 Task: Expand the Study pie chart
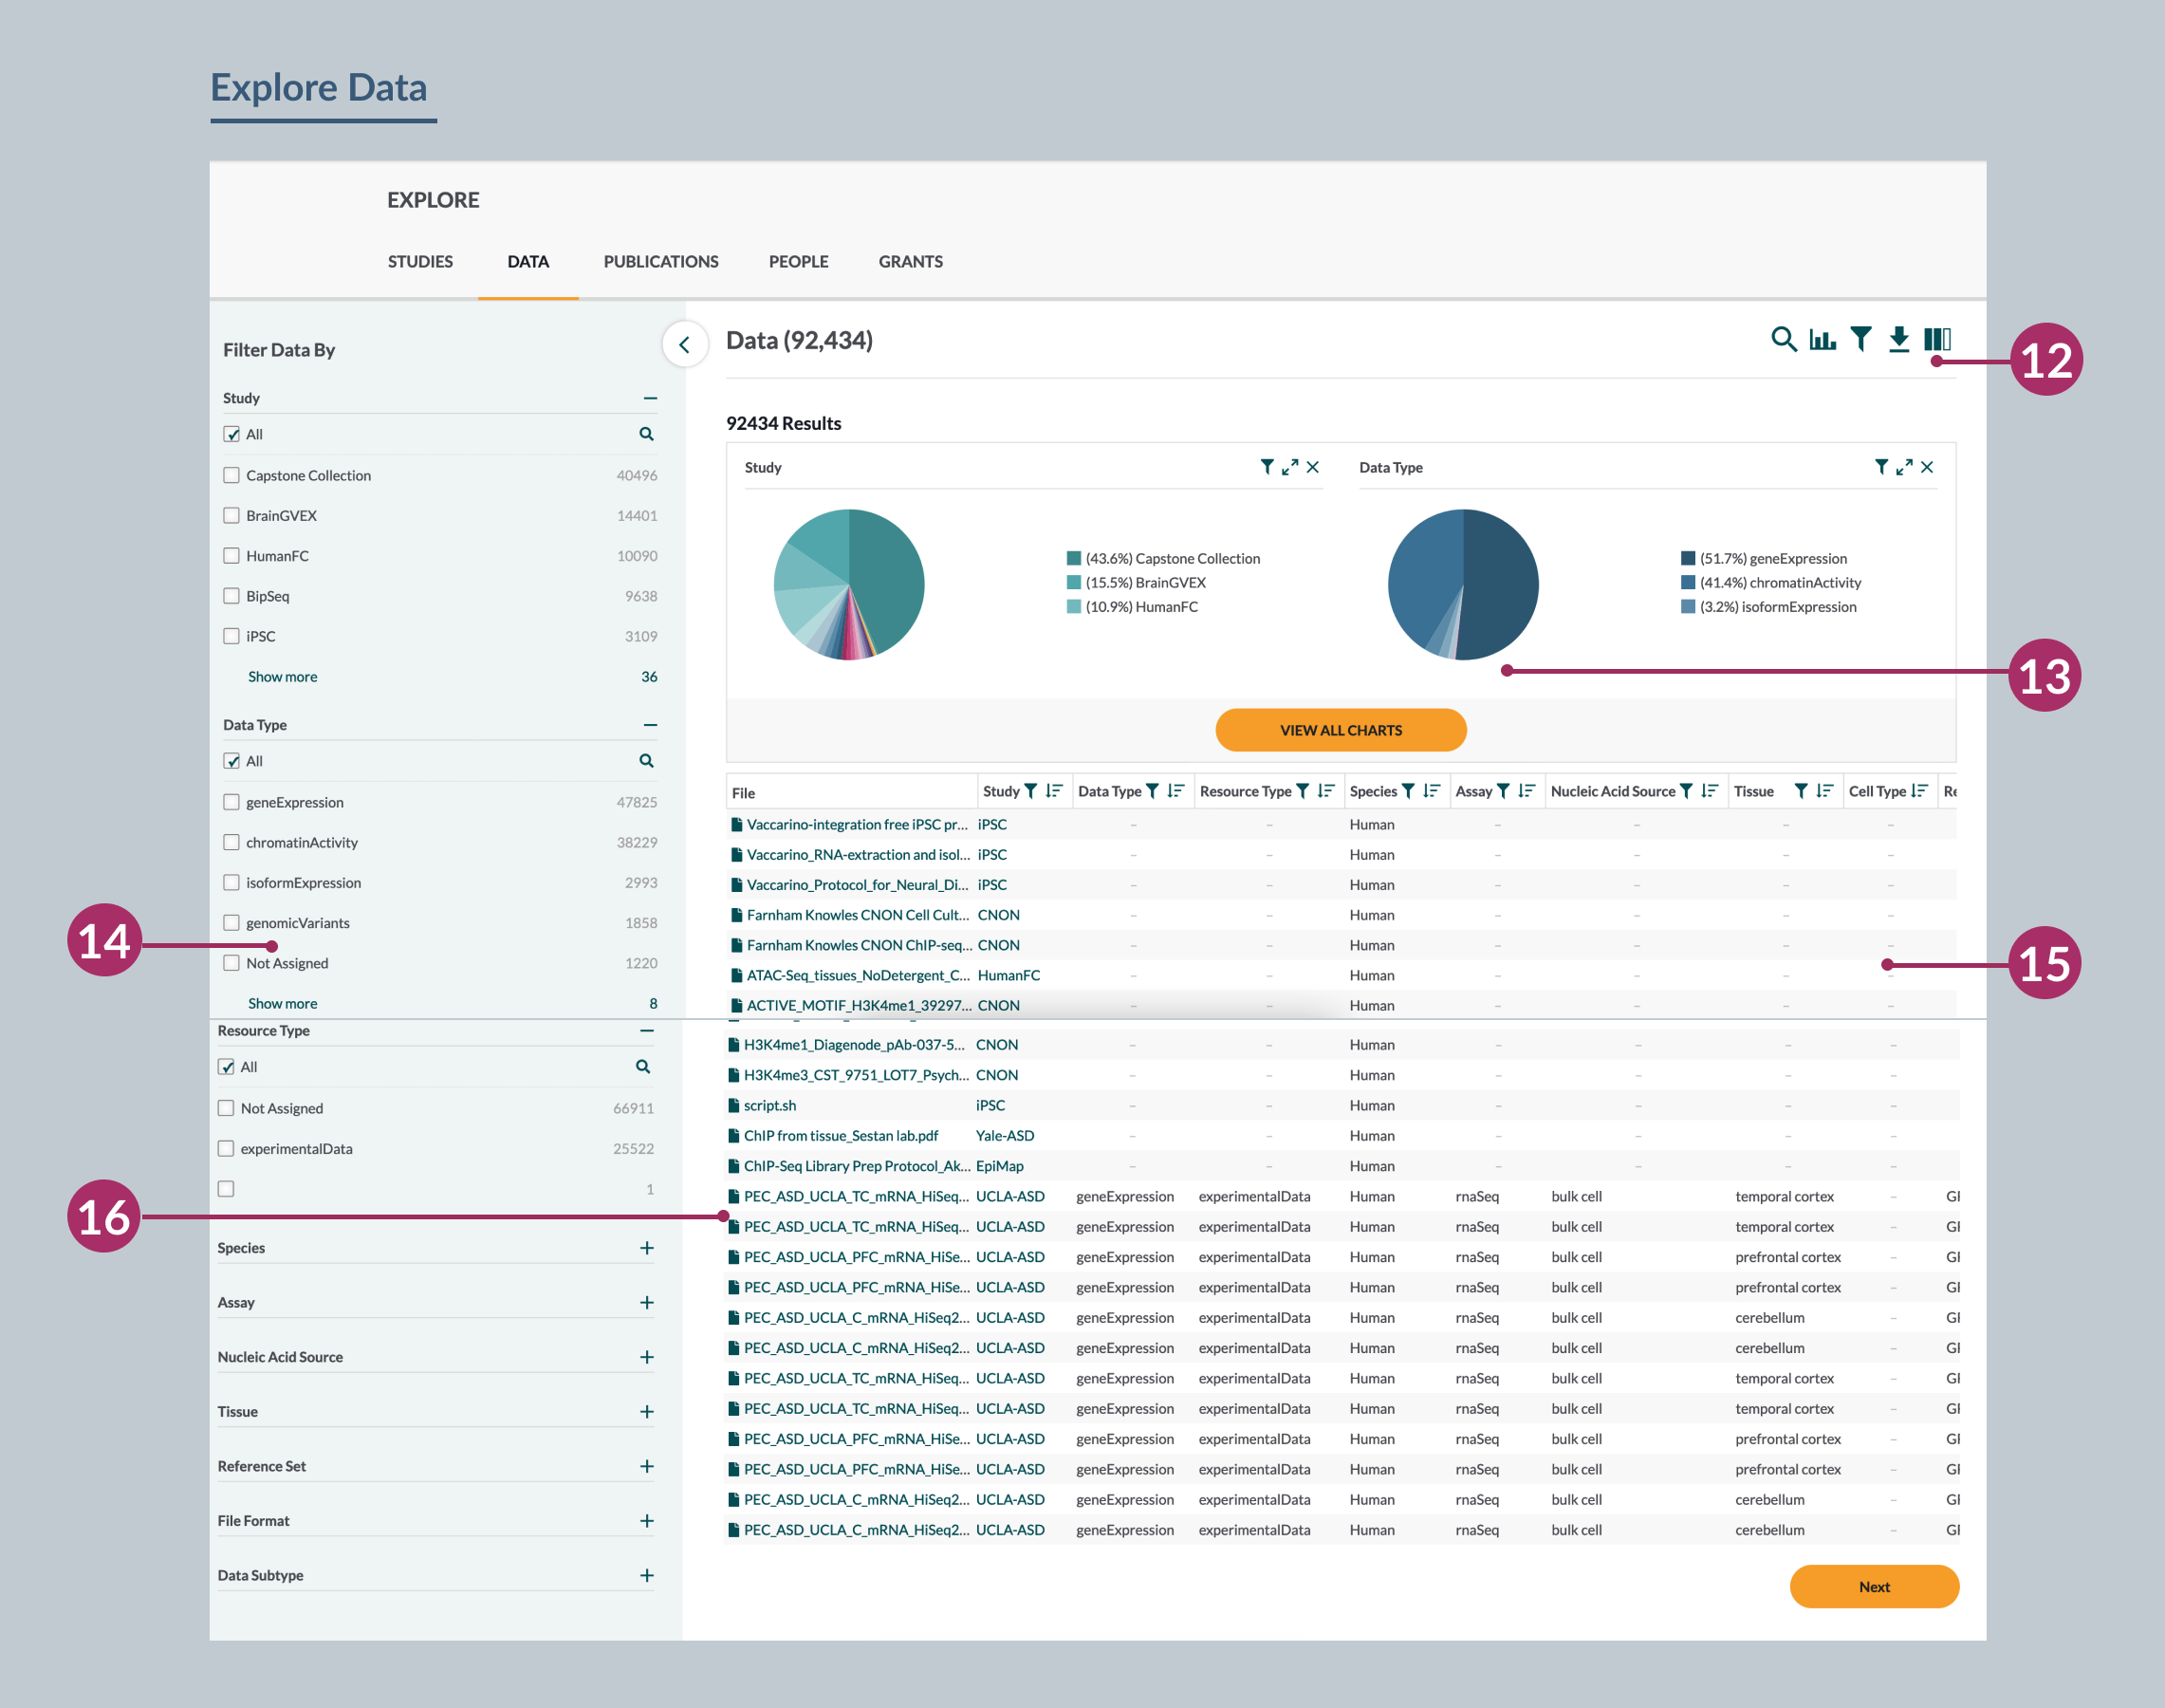coord(1290,467)
